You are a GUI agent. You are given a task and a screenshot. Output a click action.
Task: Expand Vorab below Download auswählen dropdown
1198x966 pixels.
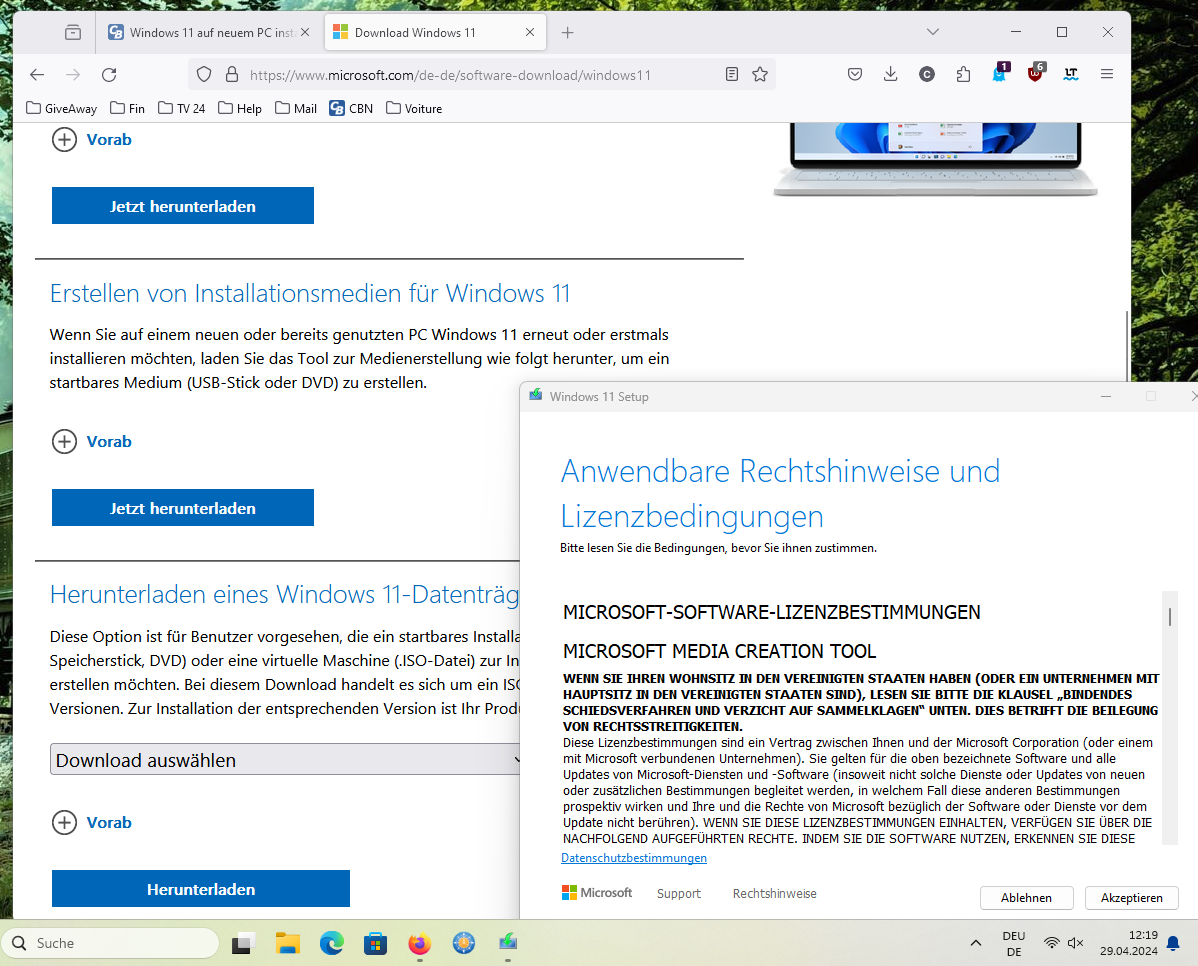pyautogui.click(x=92, y=822)
